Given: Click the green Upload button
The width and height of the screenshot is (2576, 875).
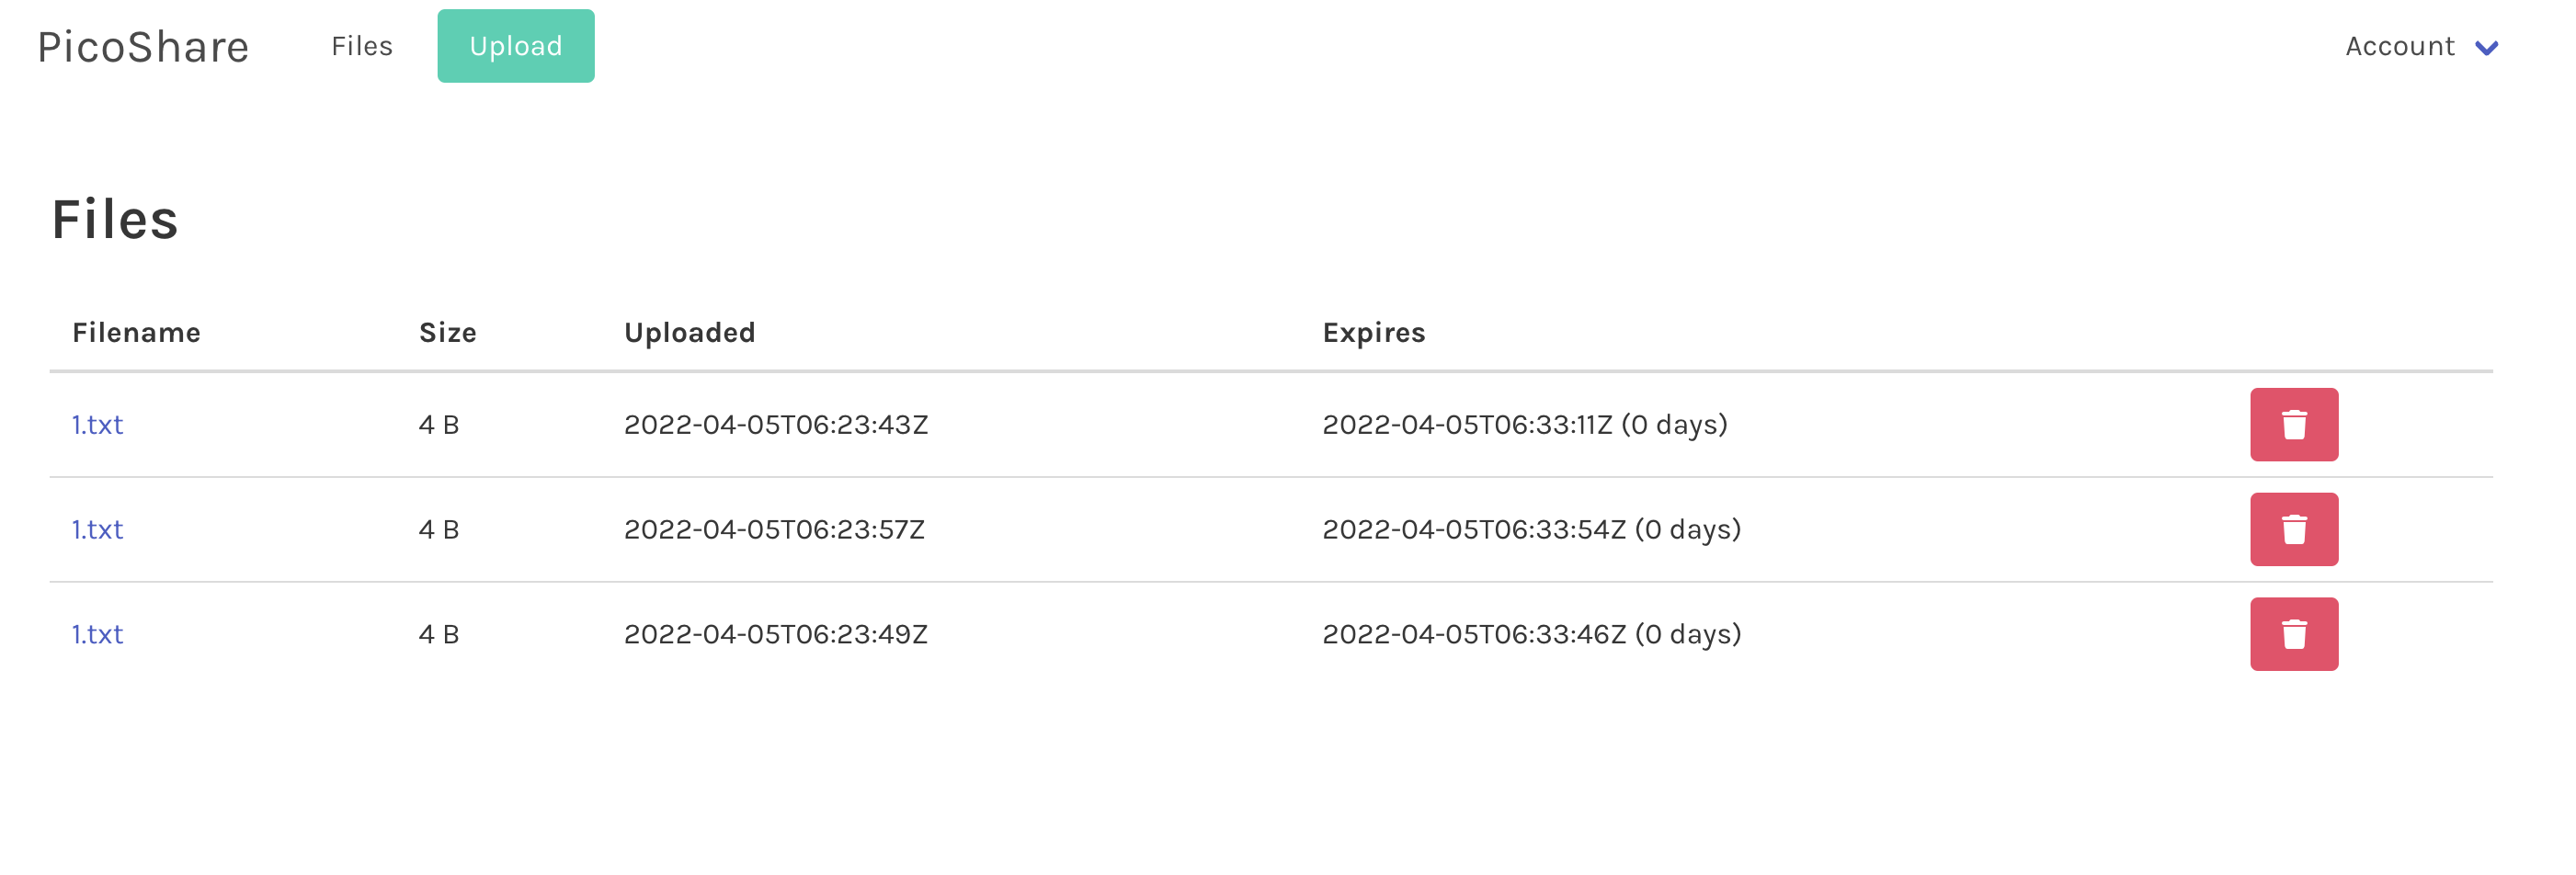Looking at the screenshot, I should pos(515,45).
